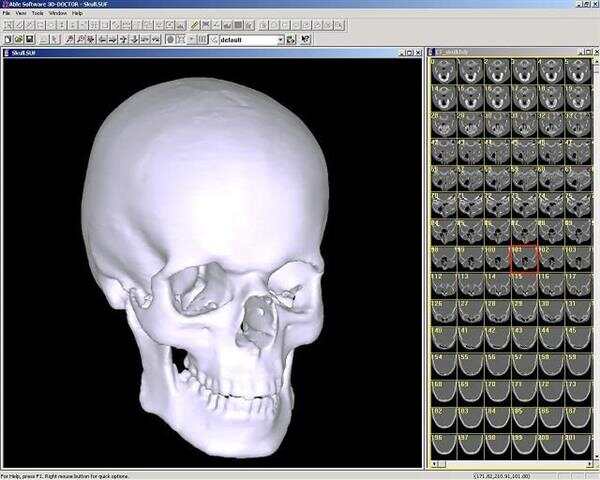Expand the "default" dropdown arrow

(x=280, y=40)
